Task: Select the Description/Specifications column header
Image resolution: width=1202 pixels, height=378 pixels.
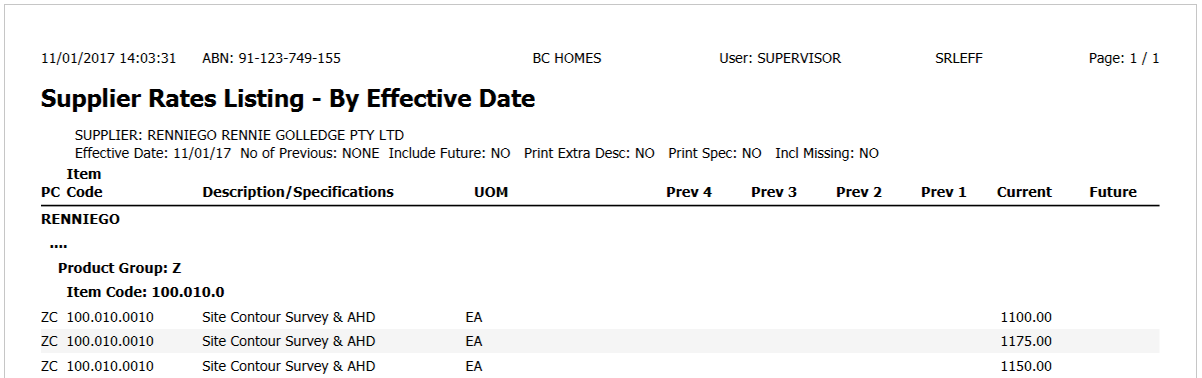Action: click(298, 192)
